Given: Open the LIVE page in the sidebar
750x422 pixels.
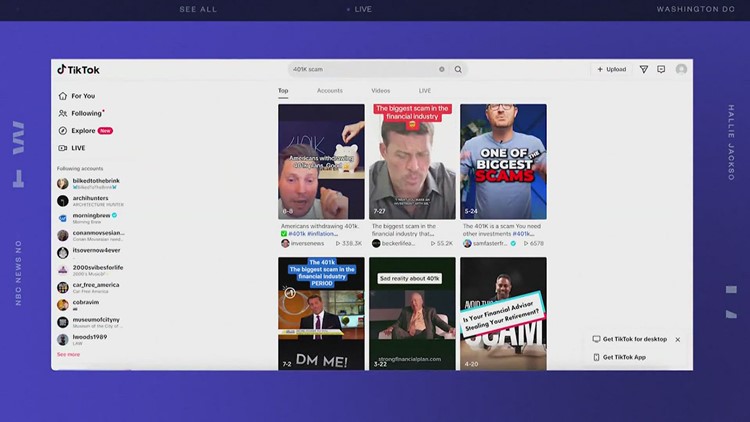Looking at the screenshot, I should 72,148.
